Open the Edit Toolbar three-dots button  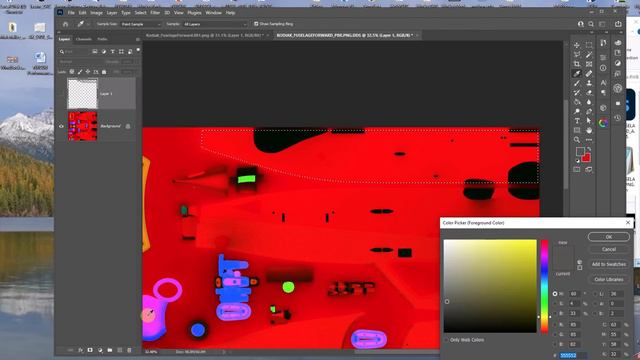click(x=589, y=140)
